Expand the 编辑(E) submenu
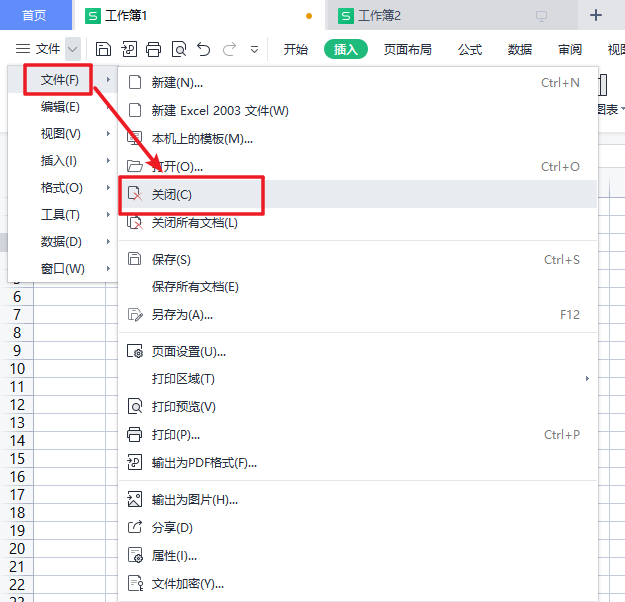The height and width of the screenshot is (602, 625). 63,107
